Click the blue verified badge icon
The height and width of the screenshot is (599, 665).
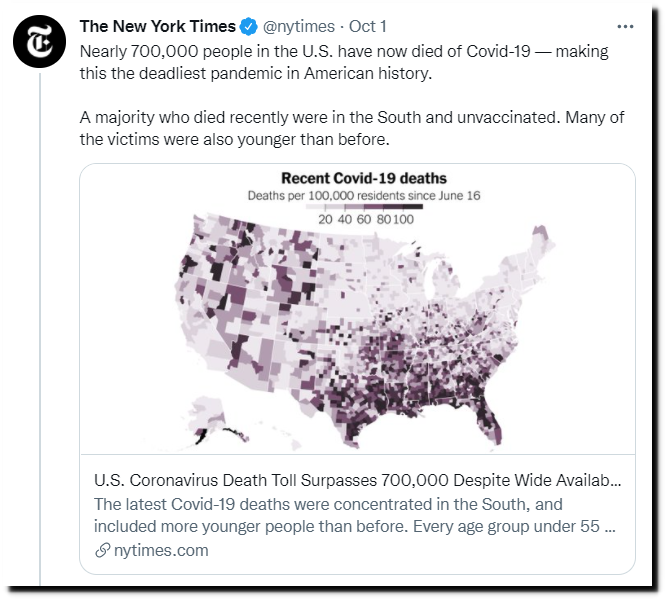point(249,27)
